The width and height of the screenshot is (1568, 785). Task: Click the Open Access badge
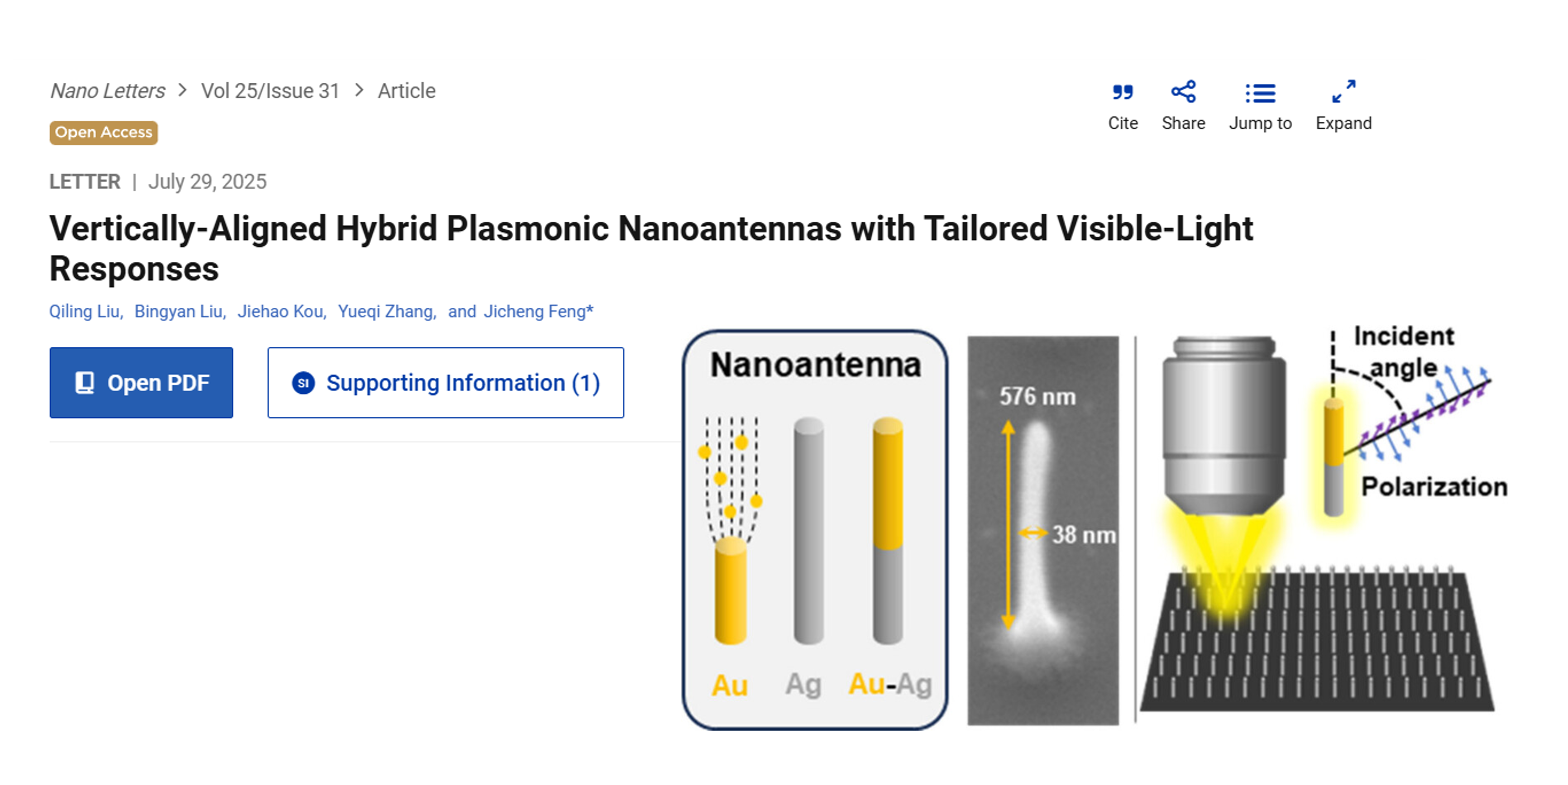click(x=104, y=132)
